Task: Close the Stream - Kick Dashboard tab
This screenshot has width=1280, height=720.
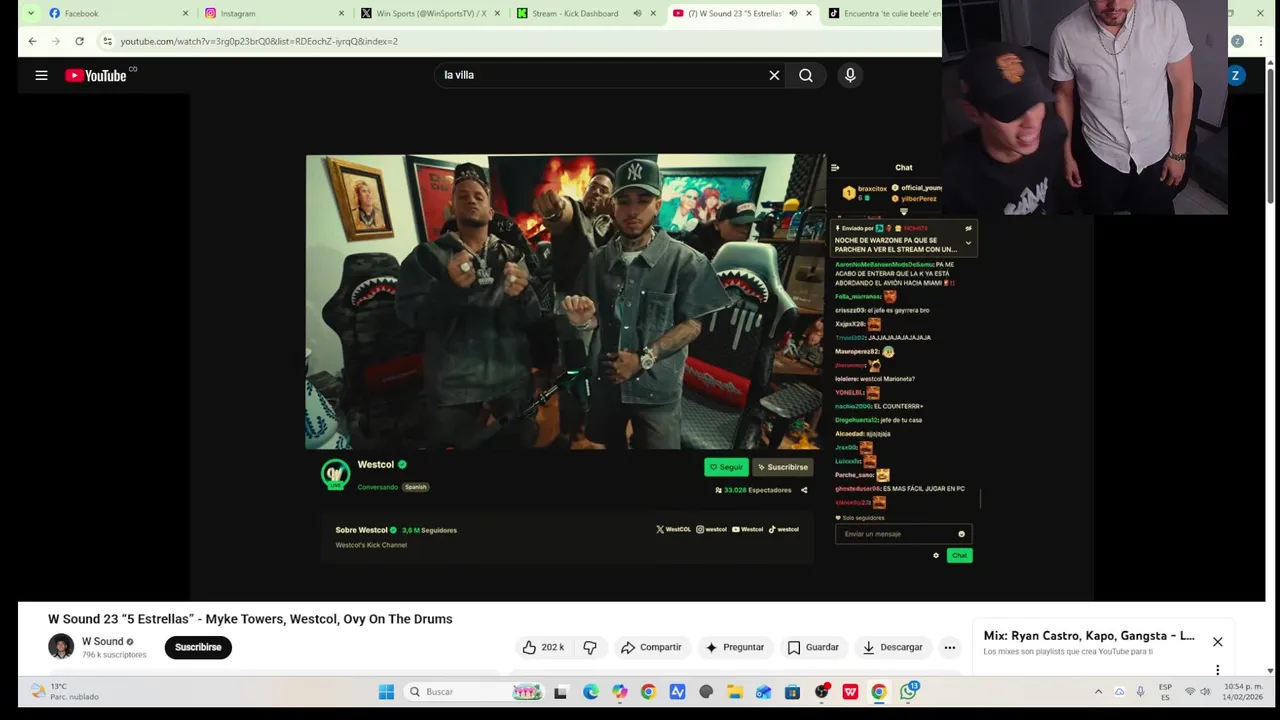Action: (x=653, y=13)
